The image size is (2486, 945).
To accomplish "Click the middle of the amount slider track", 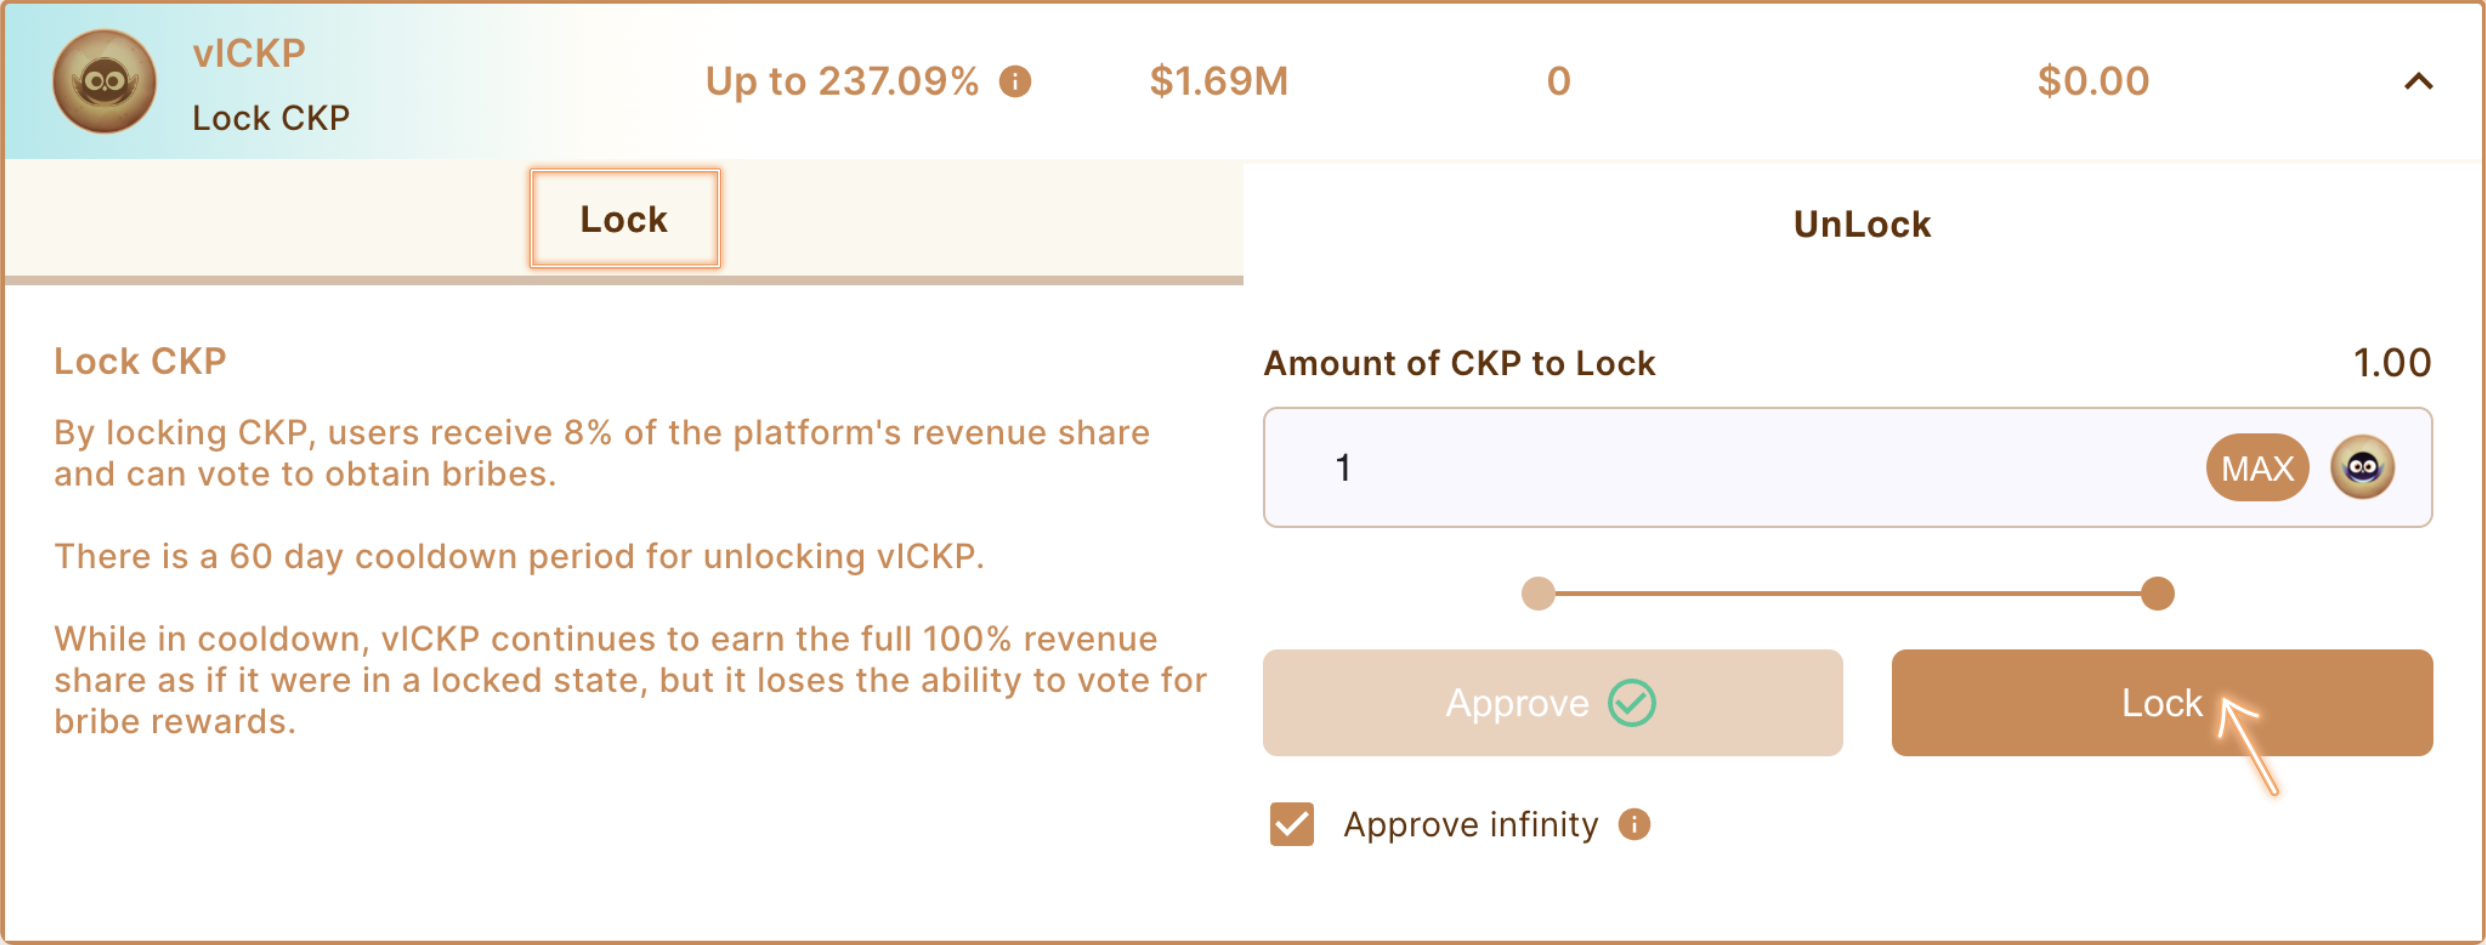I will (1848, 593).
